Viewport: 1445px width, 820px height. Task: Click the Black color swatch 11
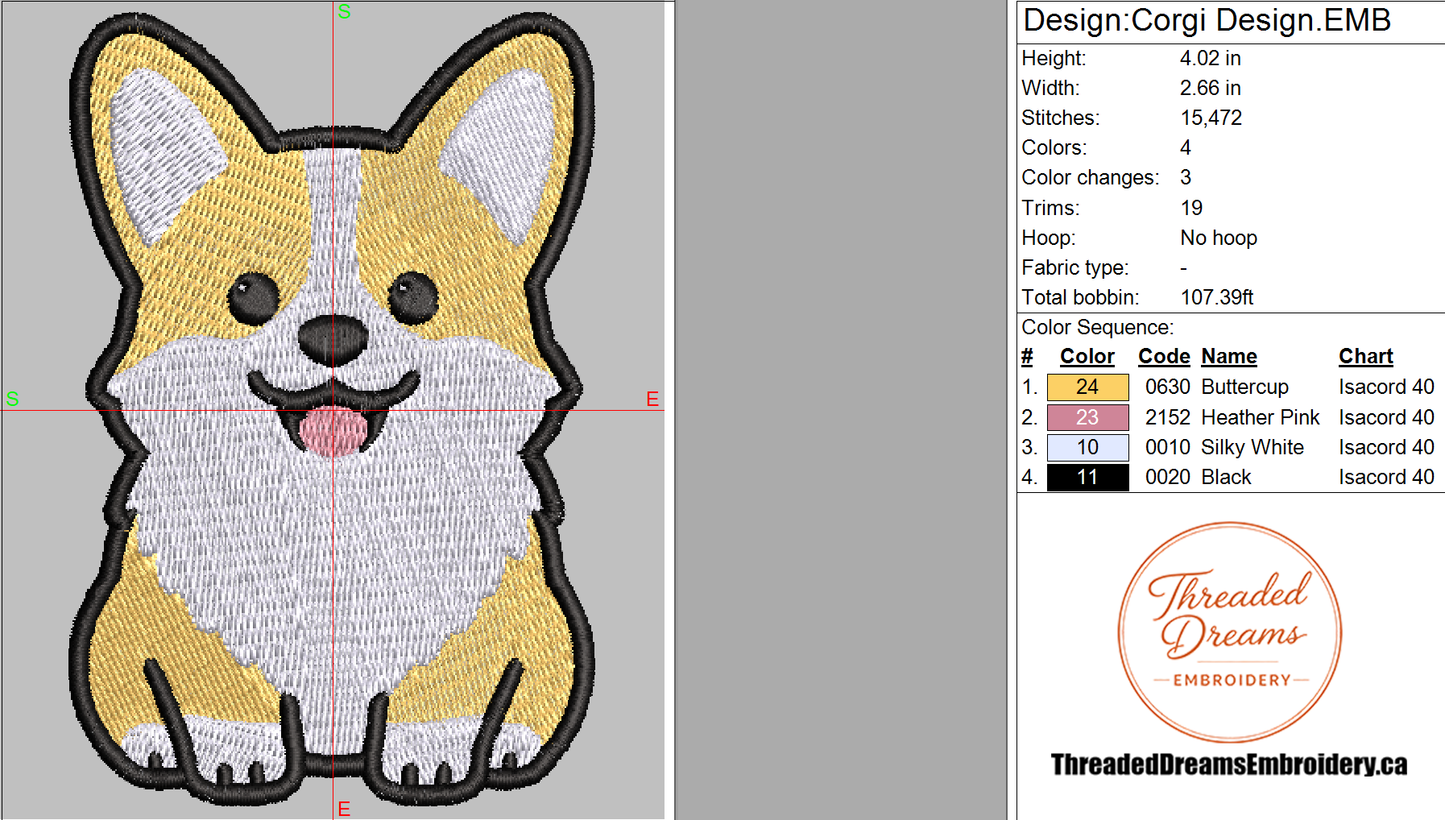tap(1088, 477)
